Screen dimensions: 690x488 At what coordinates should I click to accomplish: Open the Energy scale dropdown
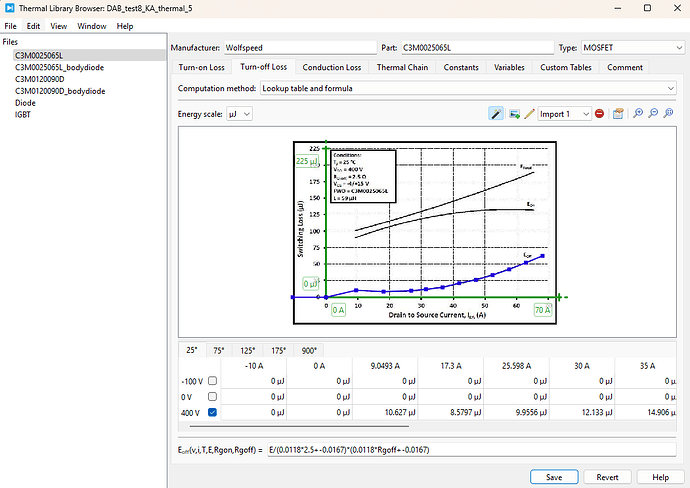[239, 114]
